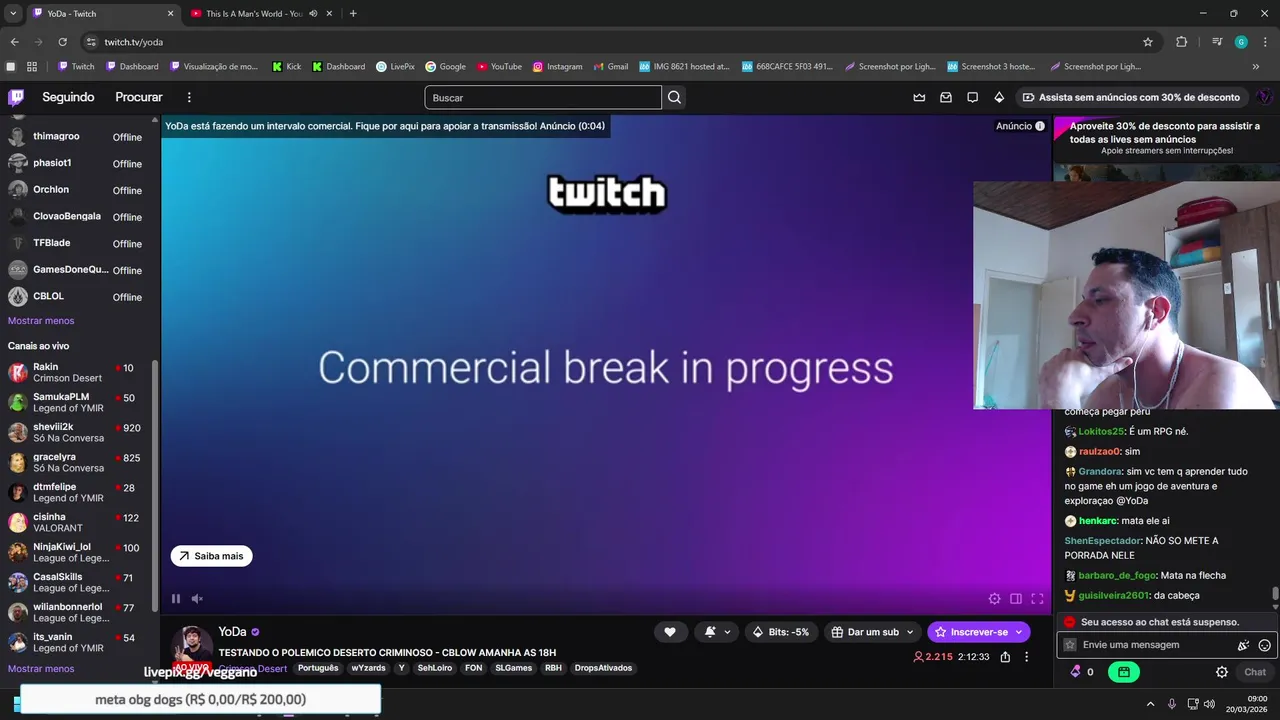This screenshot has height=720, width=1280.
Task: Follow YoDa with the heart button
Action: [x=670, y=632]
